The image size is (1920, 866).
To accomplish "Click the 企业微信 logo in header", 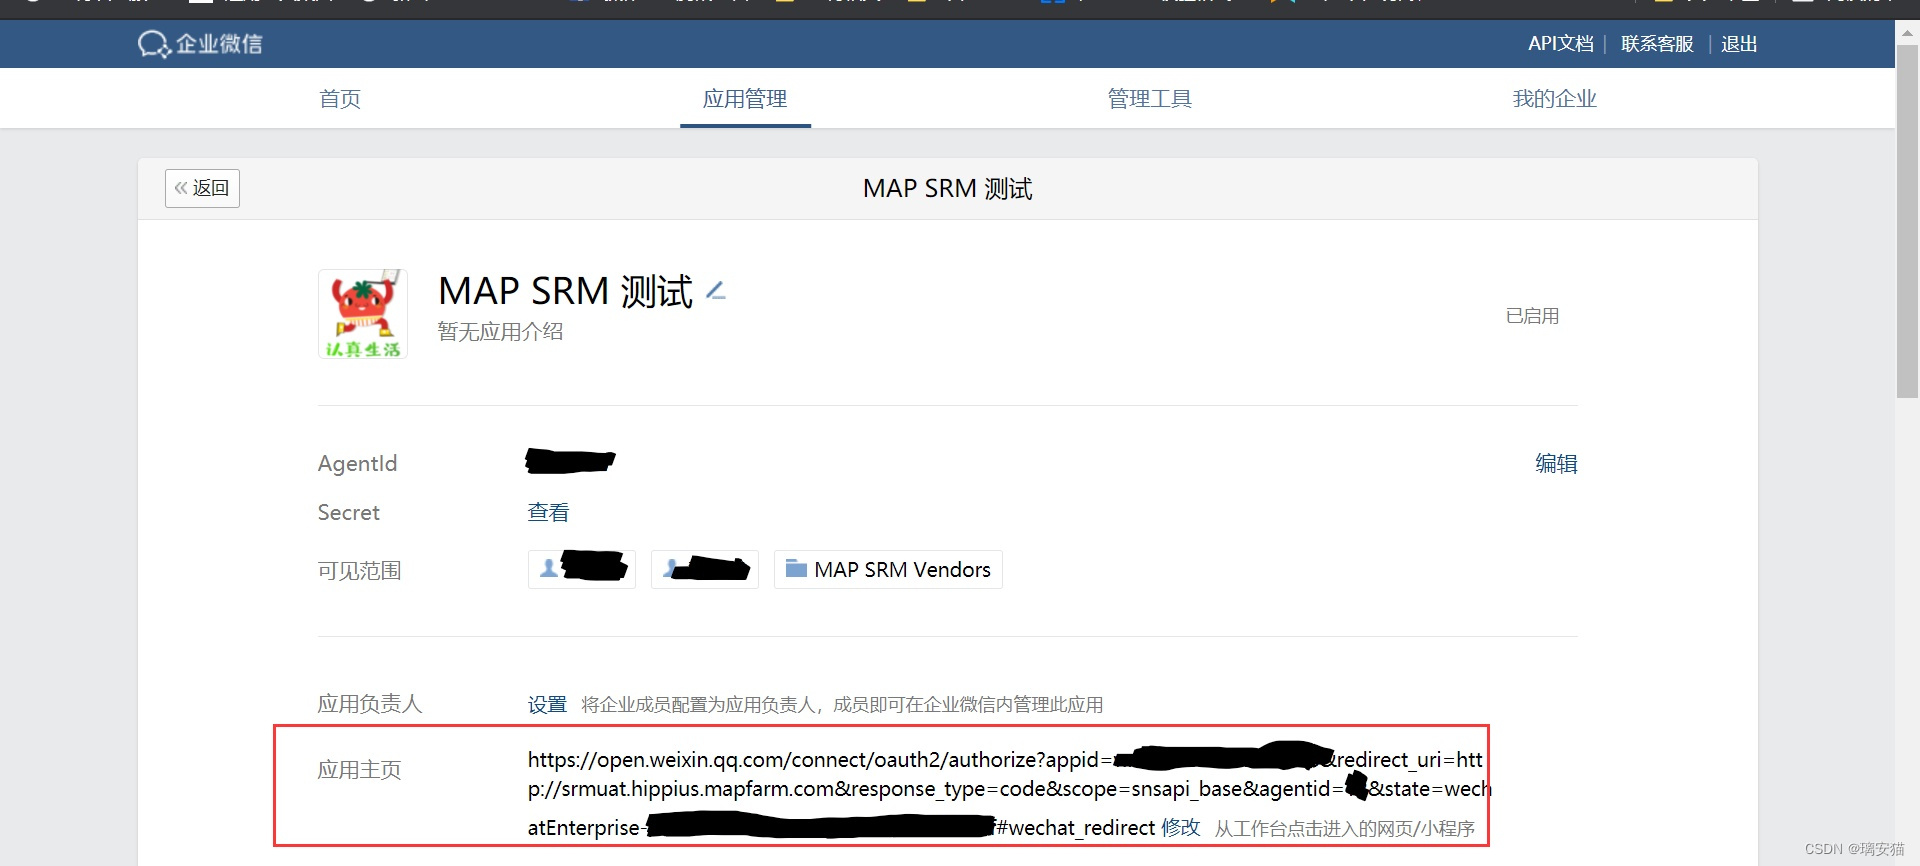I will [x=200, y=44].
